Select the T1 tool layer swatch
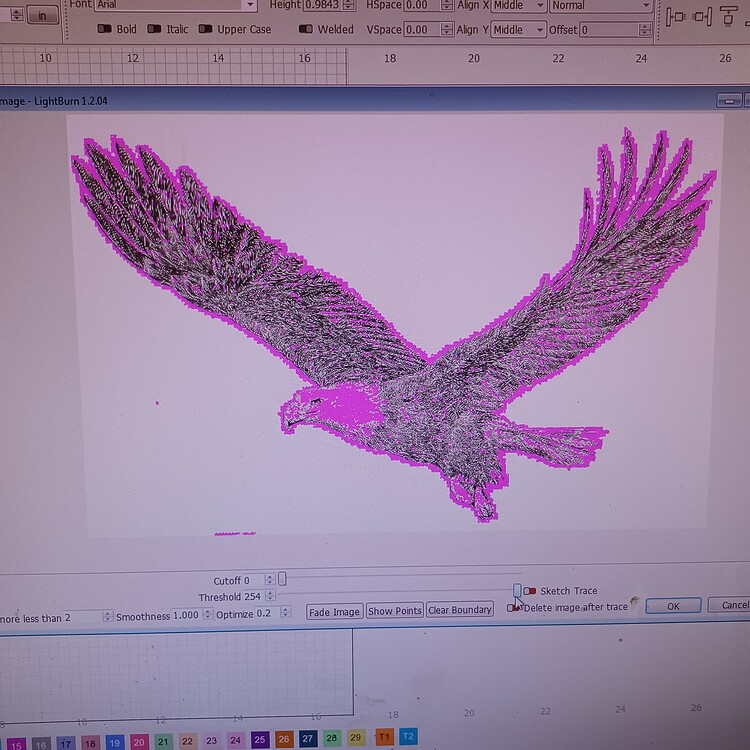Image resolution: width=750 pixels, height=750 pixels. point(384,737)
